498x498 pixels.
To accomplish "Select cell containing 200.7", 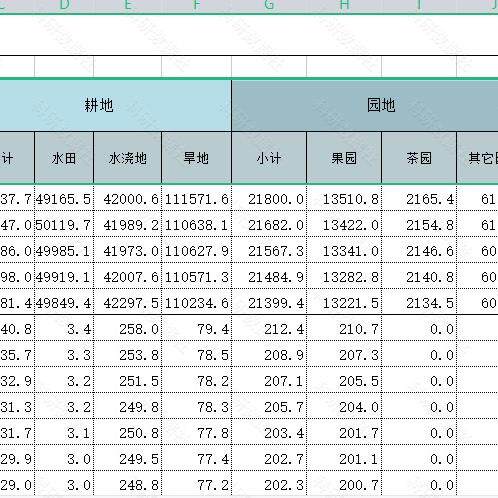I will 344,484.
